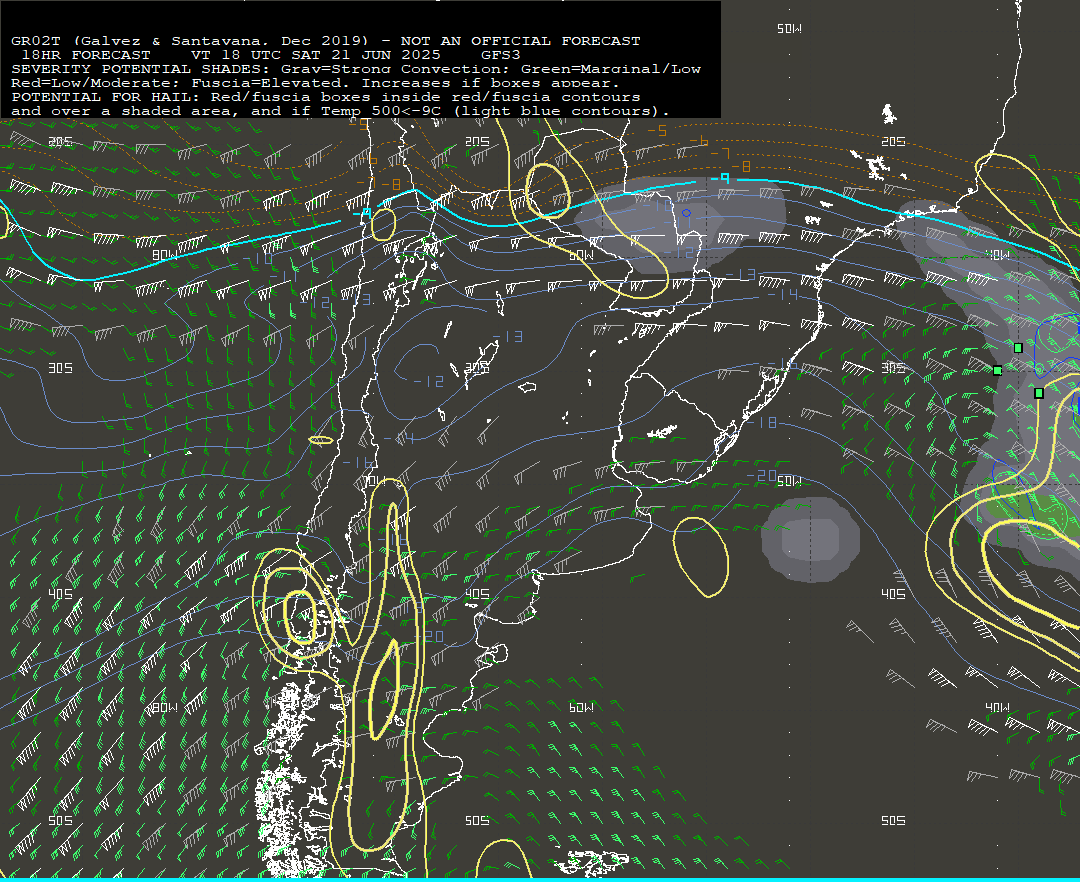Select the Green=Marginal/Low legend text

pos(610,69)
